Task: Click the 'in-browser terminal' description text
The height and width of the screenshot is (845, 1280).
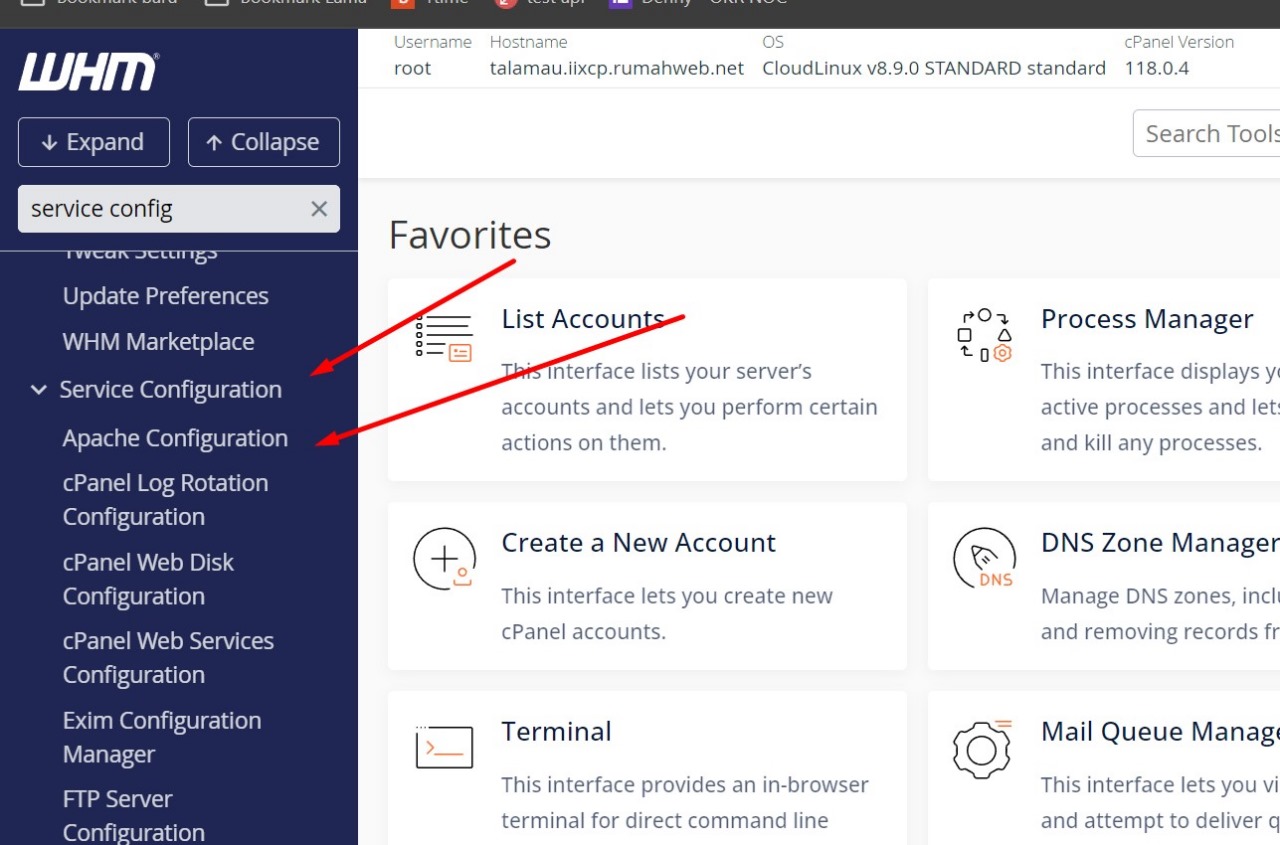Action: click(x=685, y=803)
